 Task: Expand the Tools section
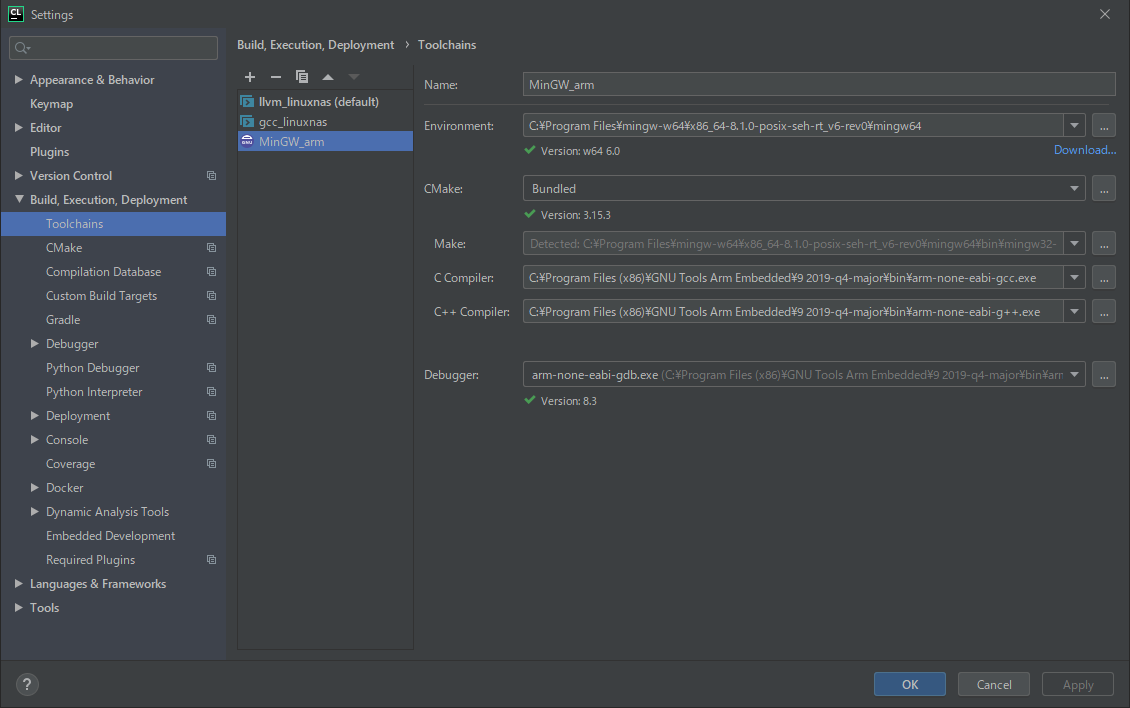pyautogui.click(x=19, y=608)
